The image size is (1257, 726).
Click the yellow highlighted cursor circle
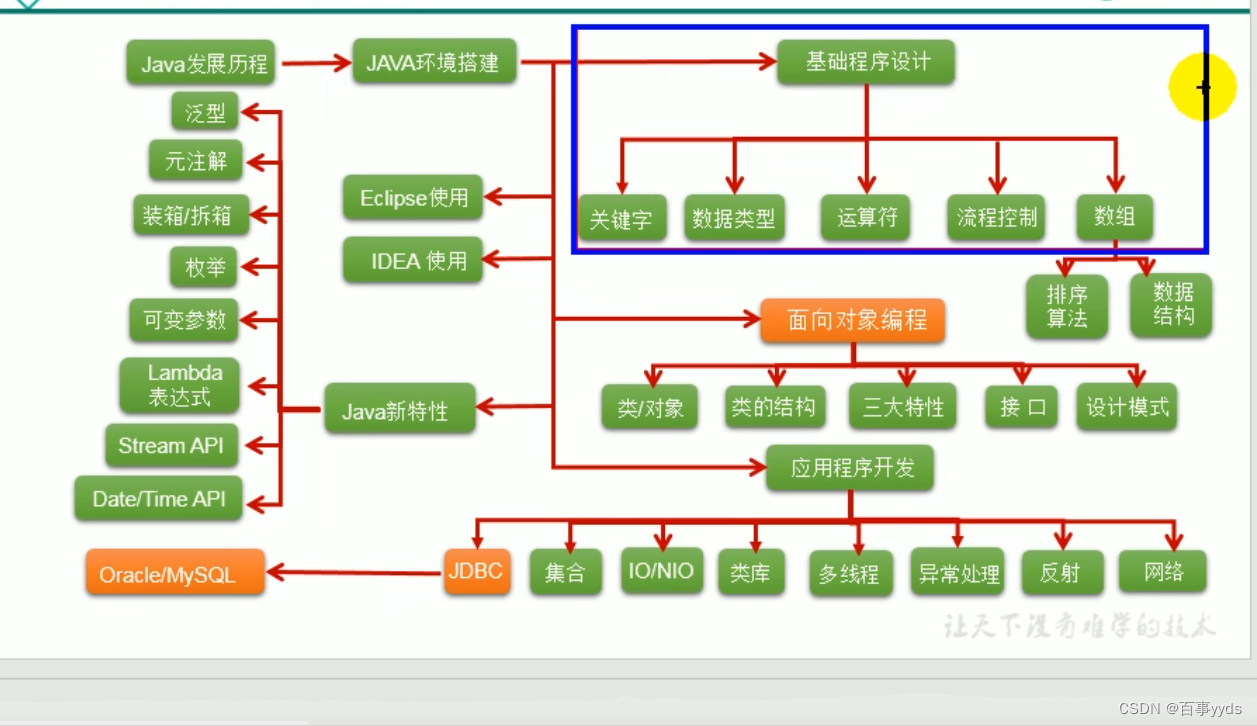[x=1202, y=87]
